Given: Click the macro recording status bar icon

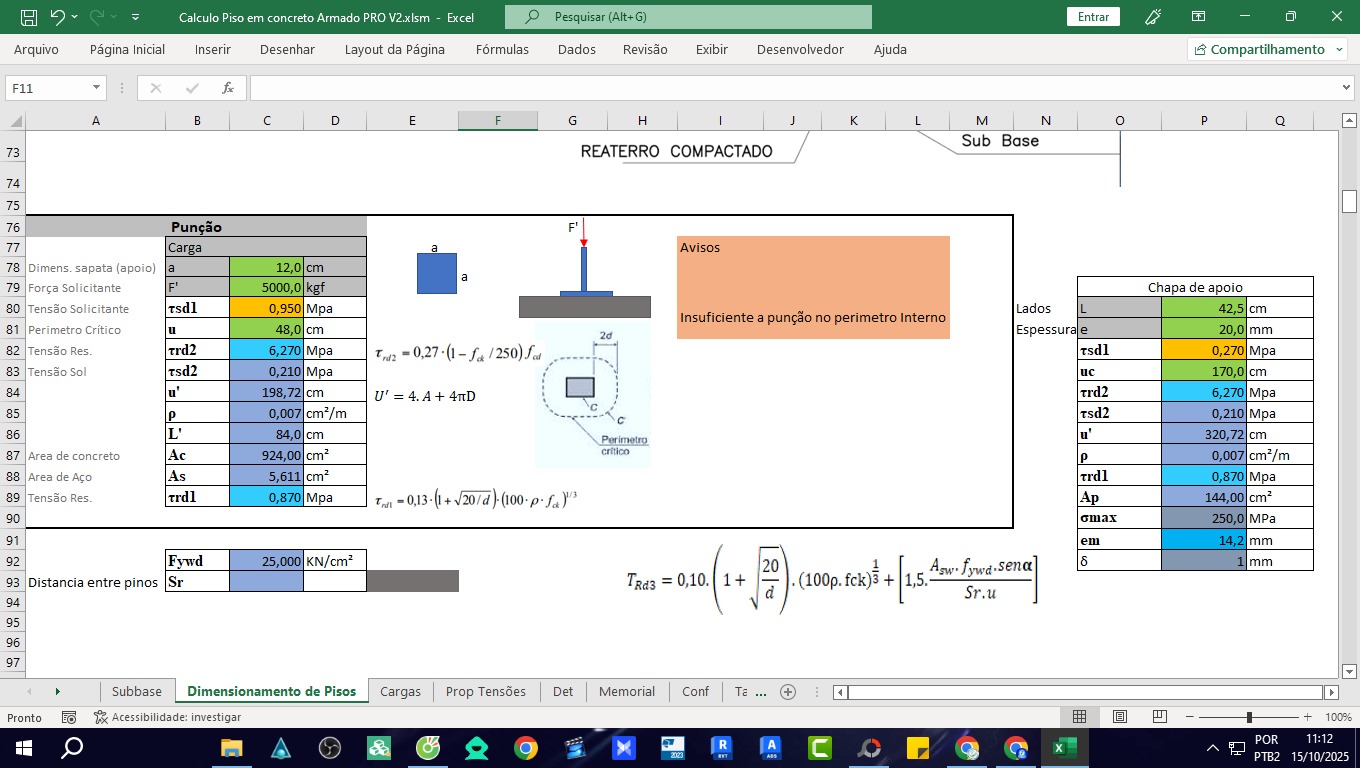Looking at the screenshot, I should click(x=69, y=717).
